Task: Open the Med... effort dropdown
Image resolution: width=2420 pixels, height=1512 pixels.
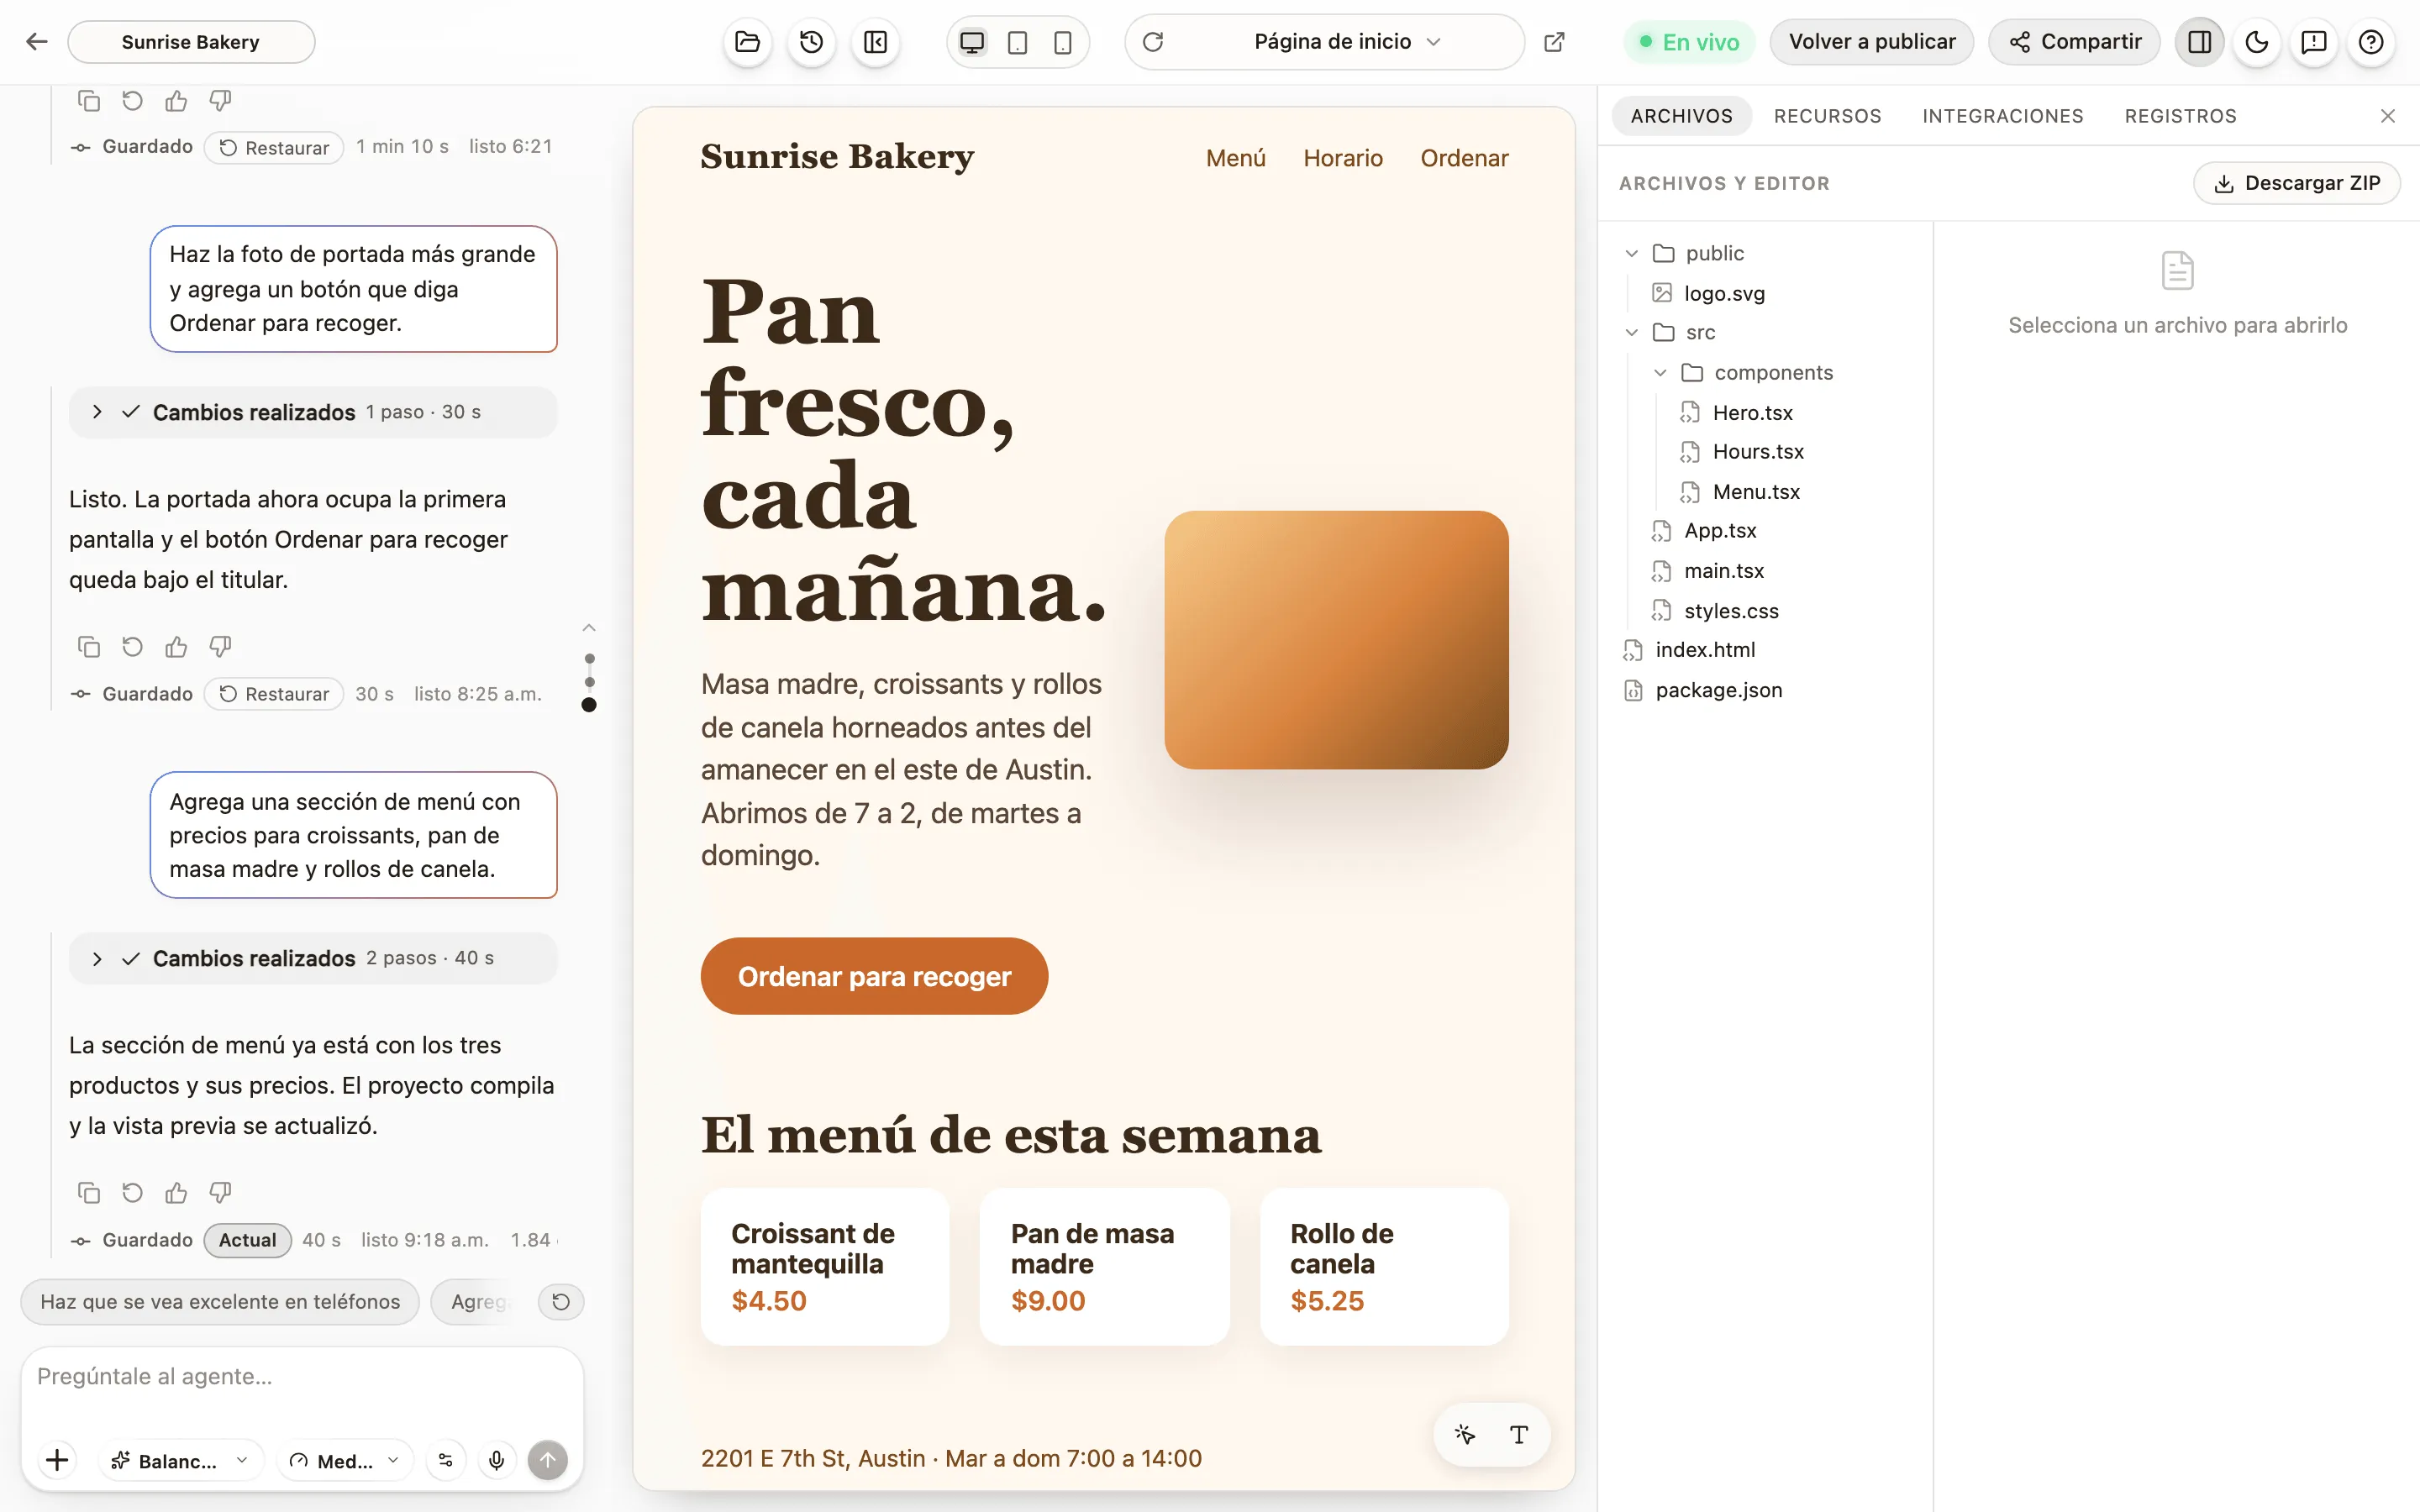Action: (344, 1461)
